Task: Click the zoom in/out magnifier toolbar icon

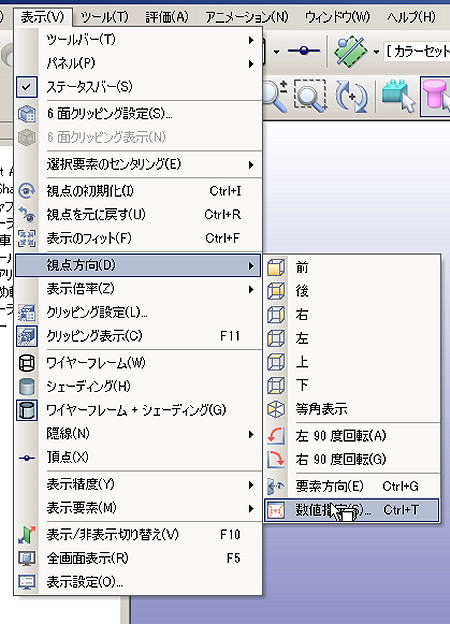Action: (x=275, y=96)
